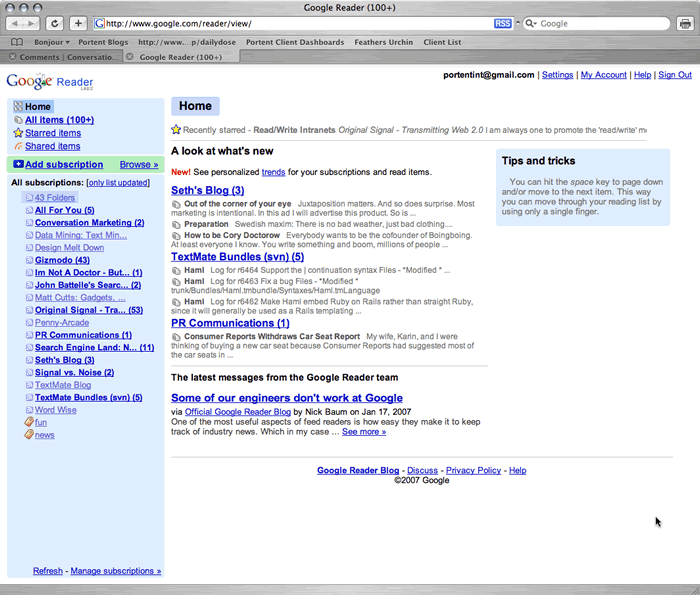700x595 pixels.
Task: Open Portent Client Dashboards bookmark
Action: tap(295, 42)
